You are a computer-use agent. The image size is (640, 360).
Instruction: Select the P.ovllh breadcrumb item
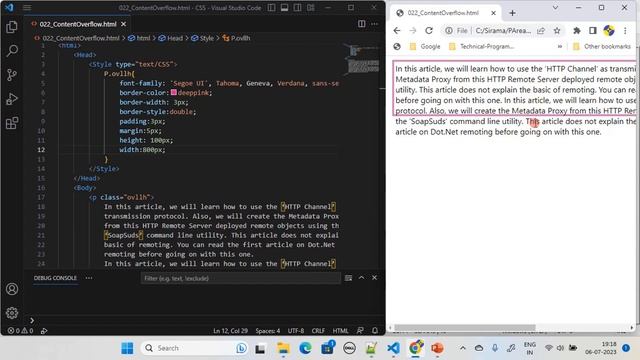[236, 38]
